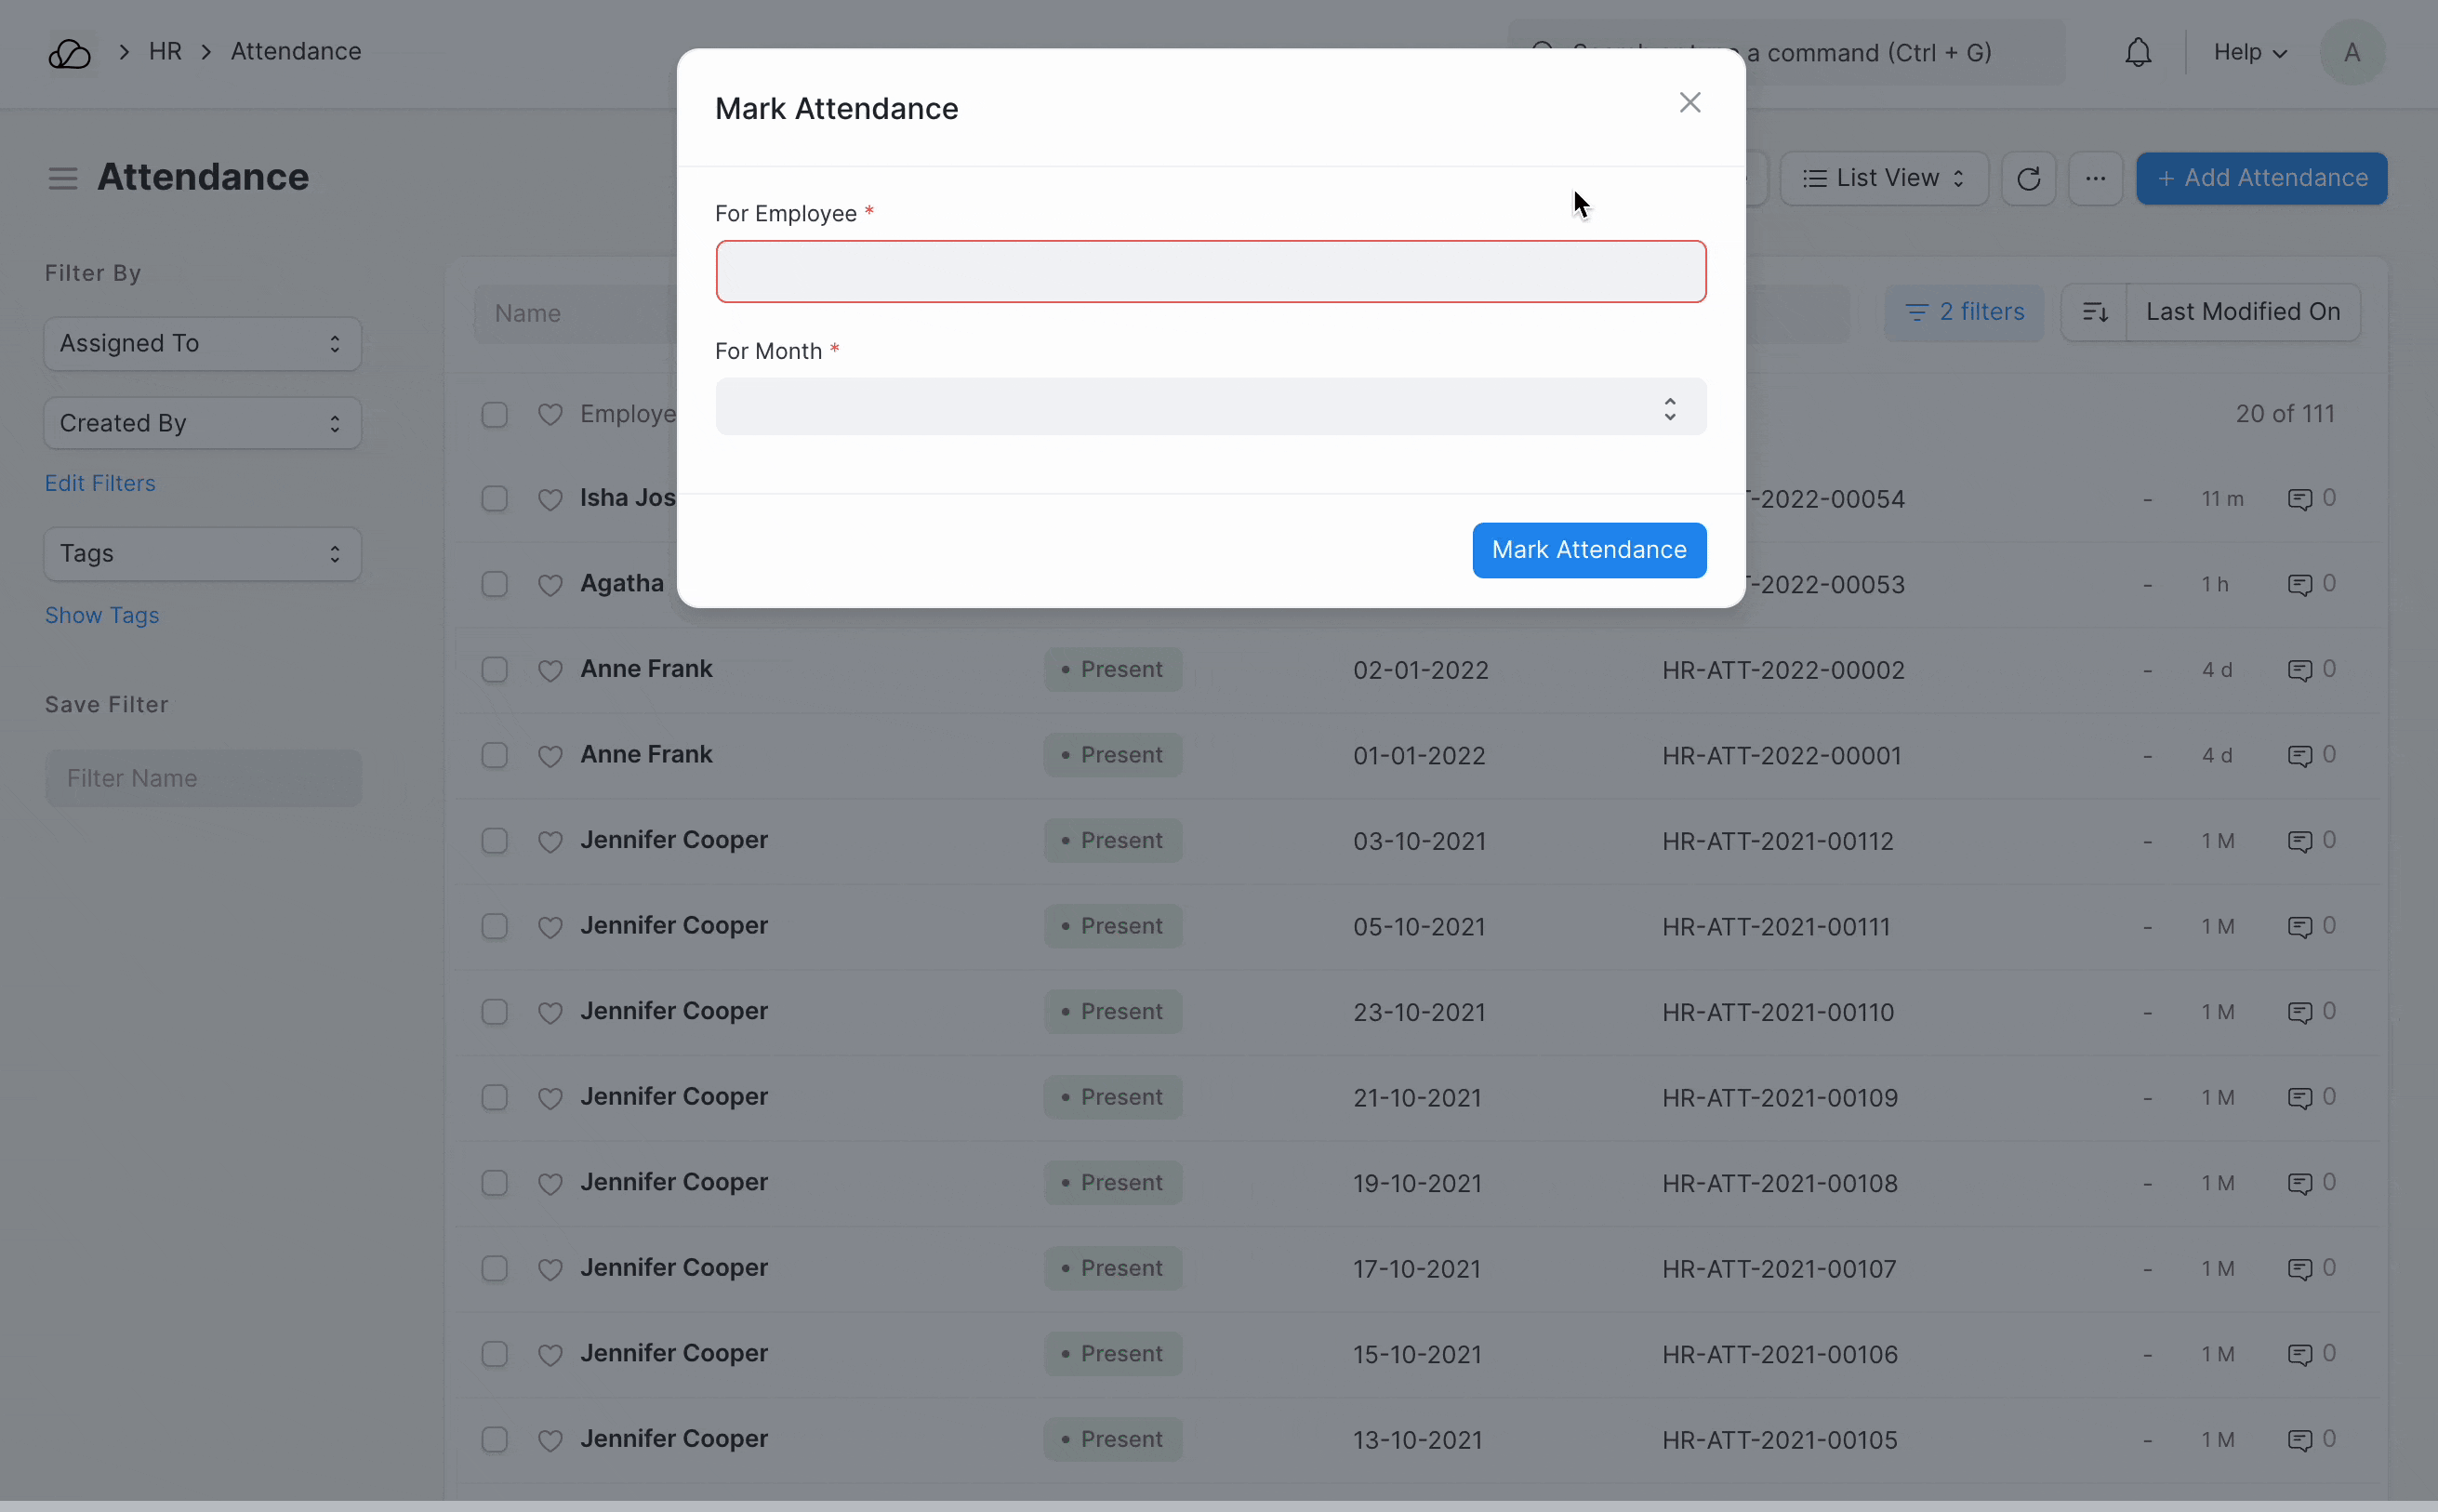
Task: Toggle the sort direction icon
Action: [x=2094, y=313]
